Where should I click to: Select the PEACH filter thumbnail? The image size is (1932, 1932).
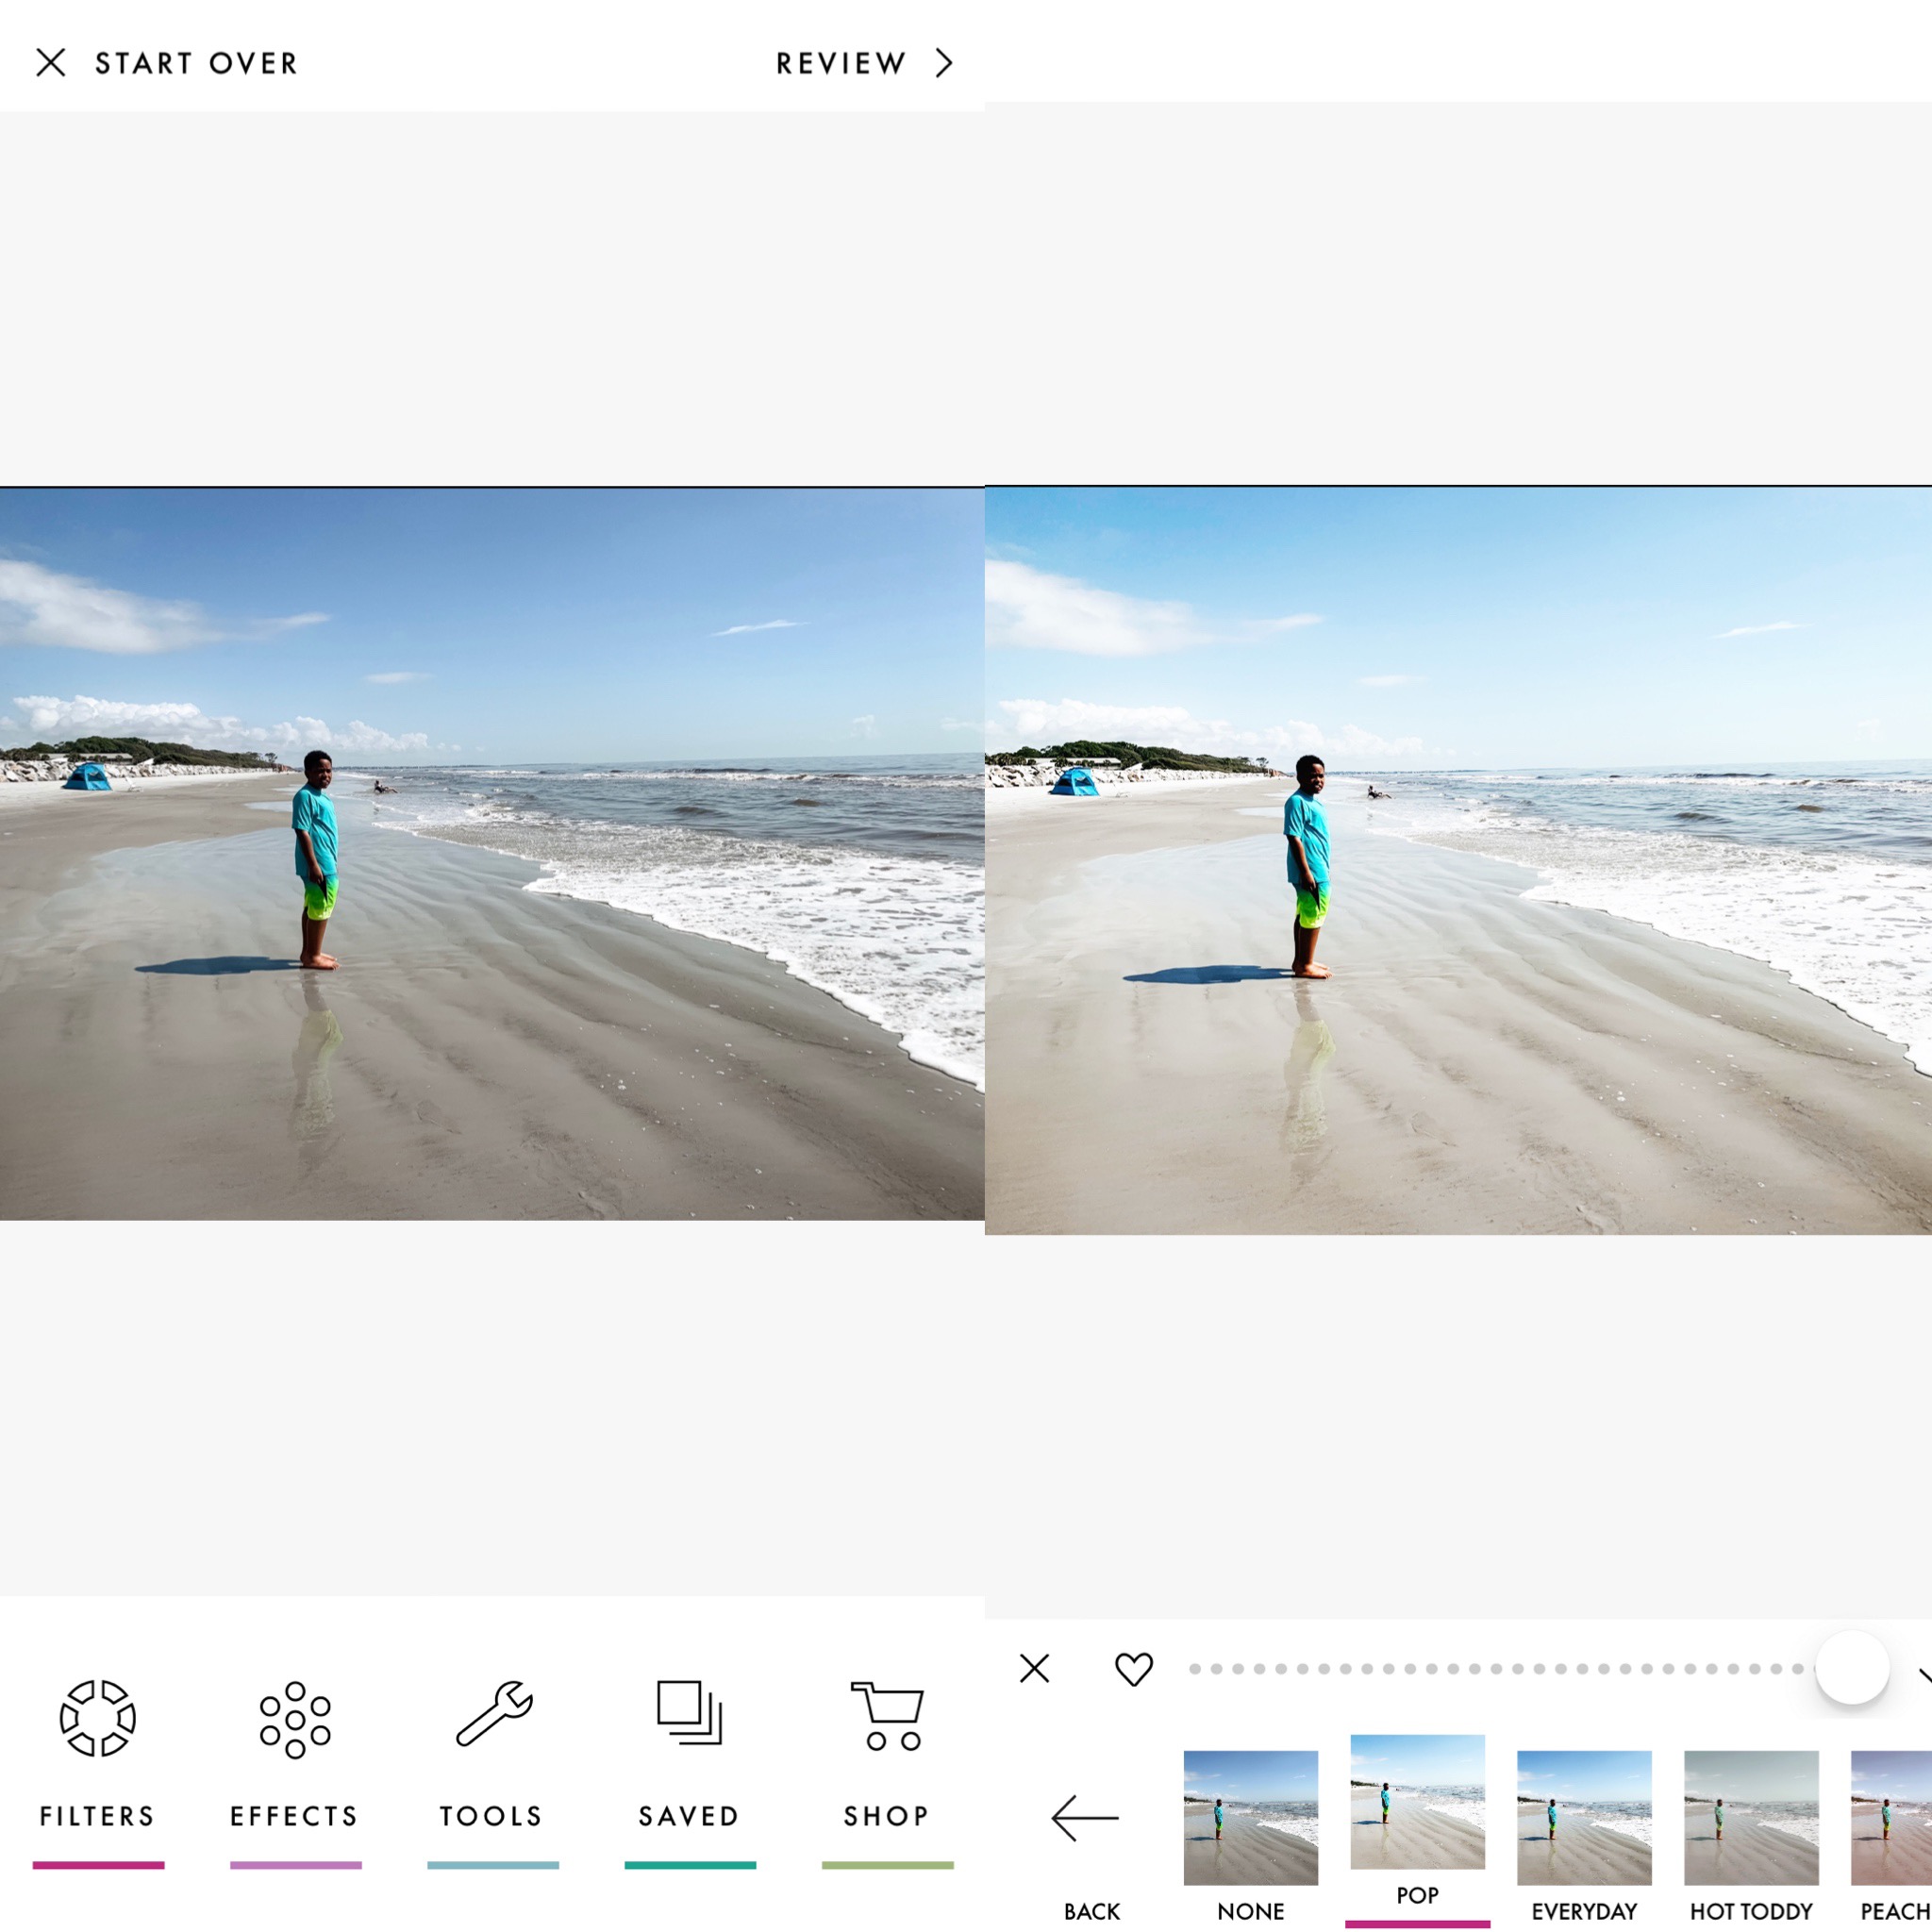click(1891, 1817)
